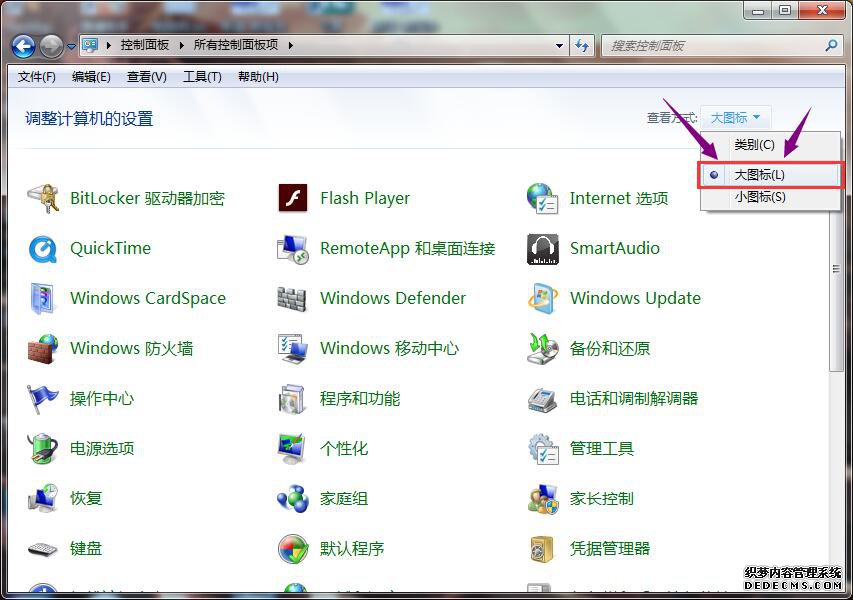Image resolution: width=853 pixels, height=600 pixels.
Task: Open the 个性化 monitor icon
Action: tap(293, 448)
